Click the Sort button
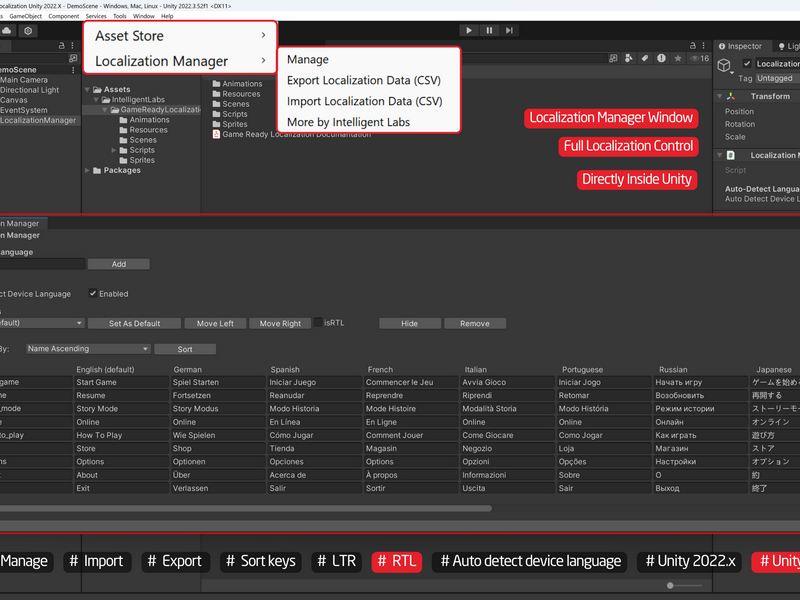This screenshot has width=800, height=600. click(x=185, y=349)
